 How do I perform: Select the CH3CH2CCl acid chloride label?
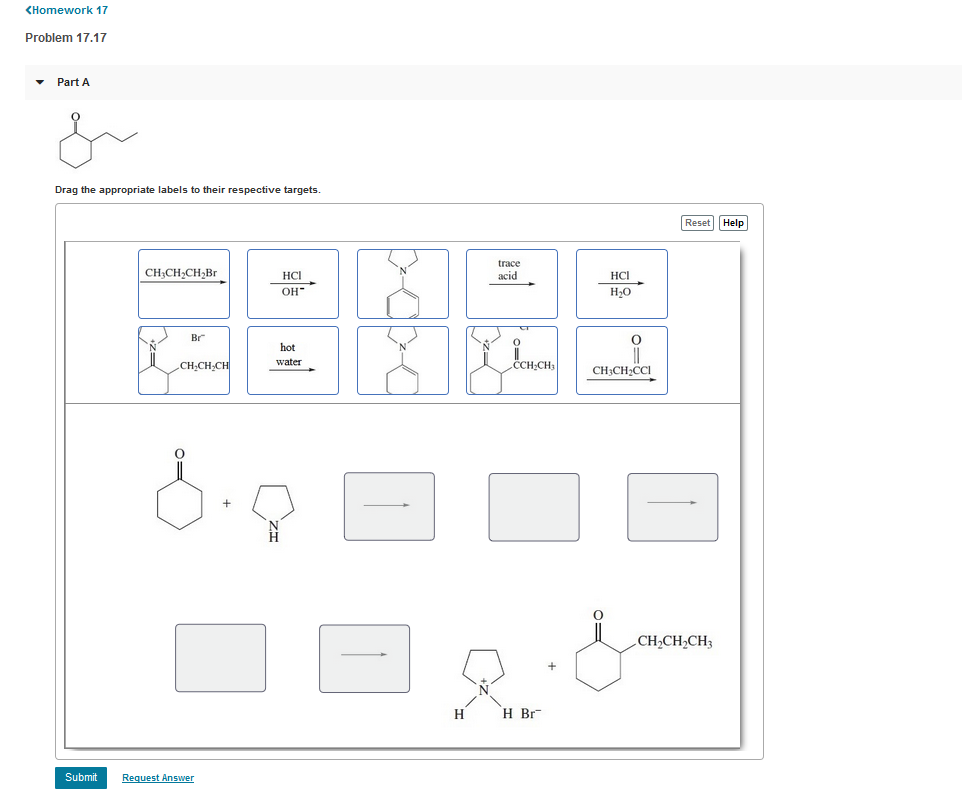click(621, 360)
